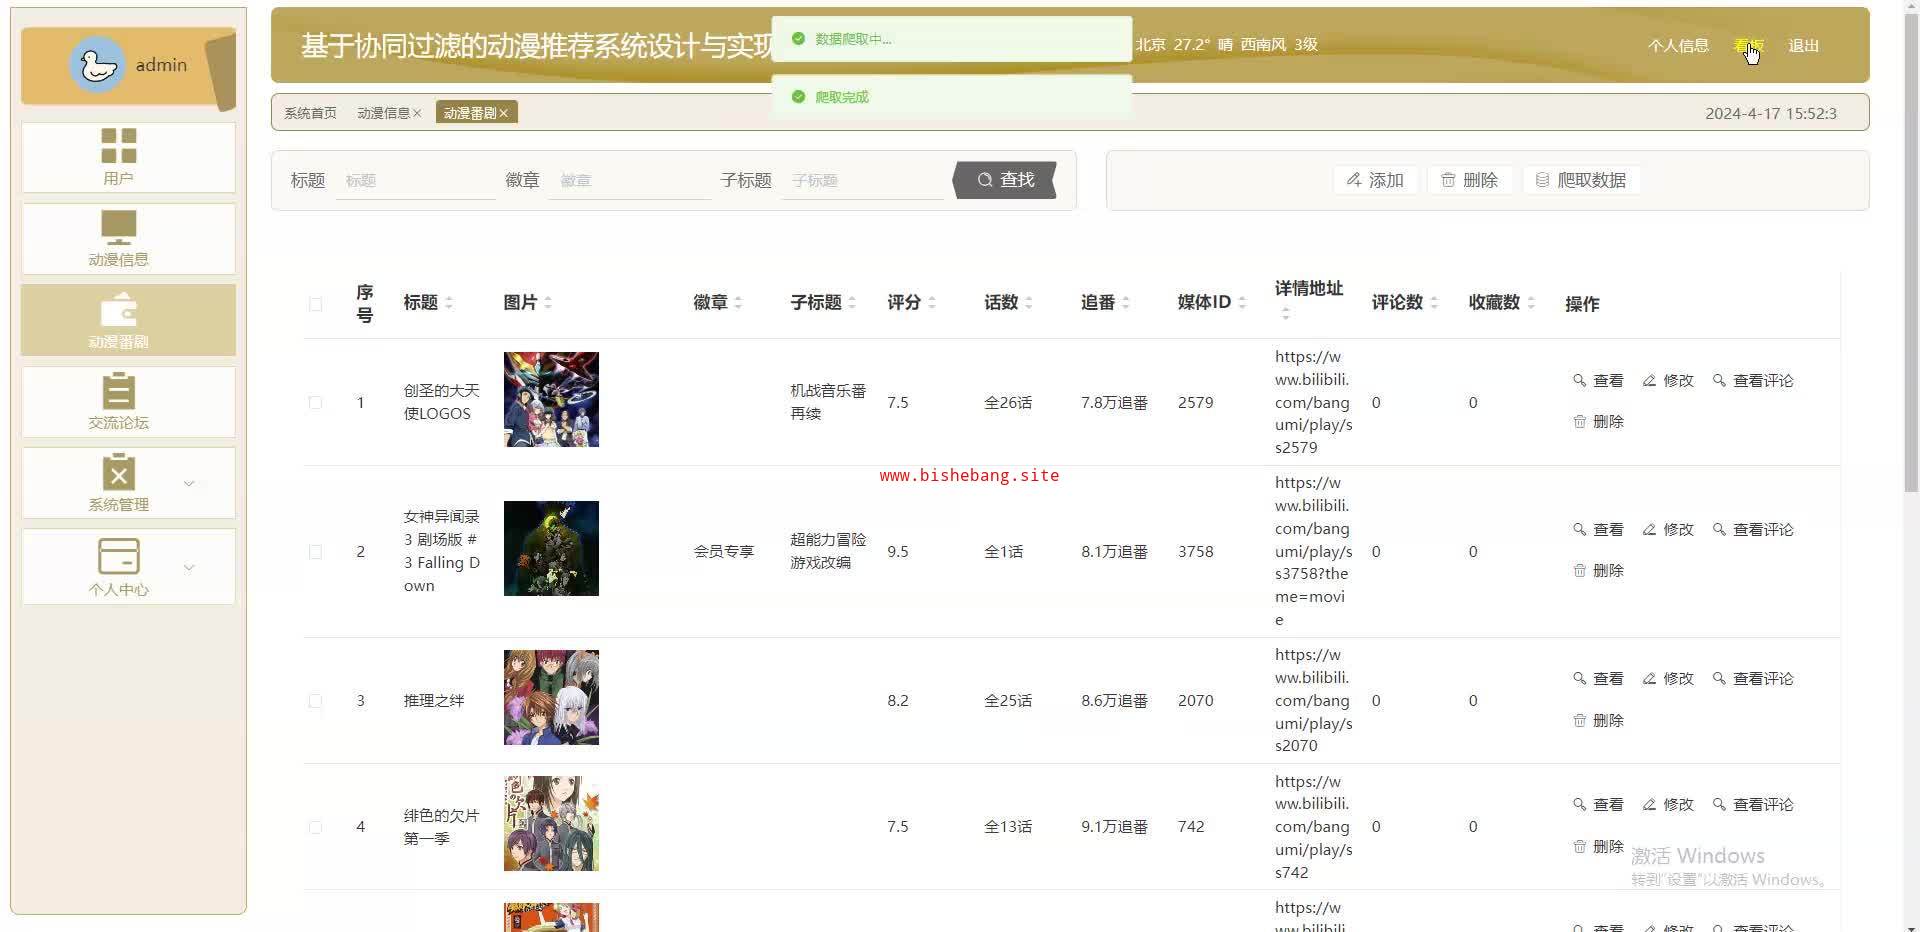The height and width of the screenshot is (932, 1920).
Task: Sort table by 标题 column
Action: [x=449, y=303]
